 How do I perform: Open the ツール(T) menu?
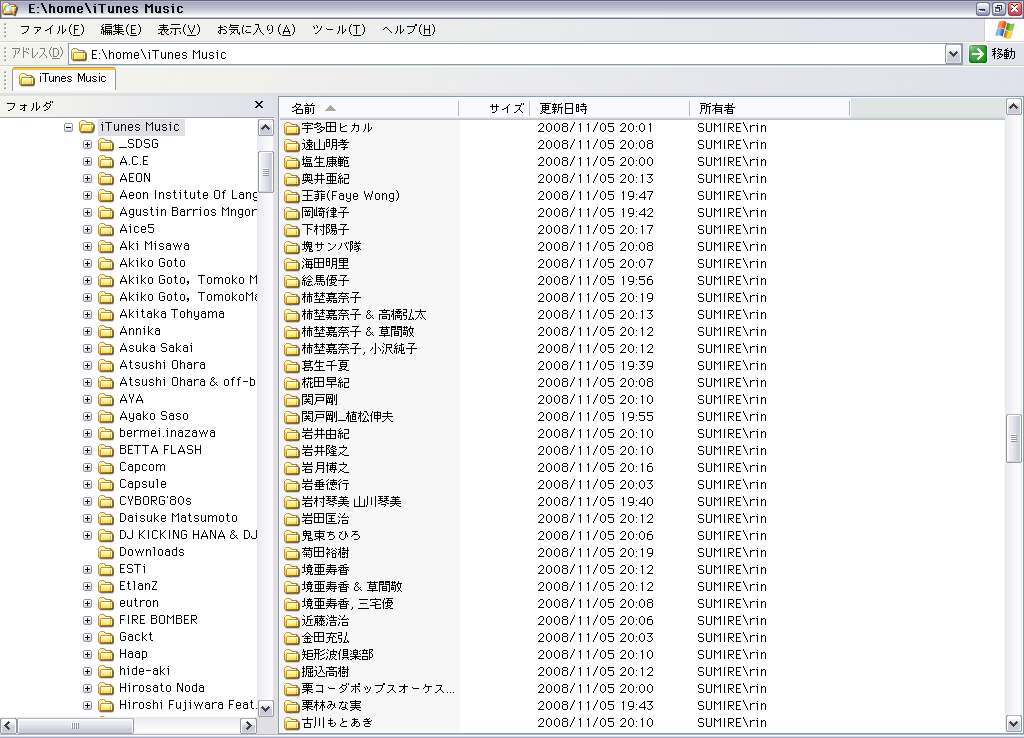338,29
